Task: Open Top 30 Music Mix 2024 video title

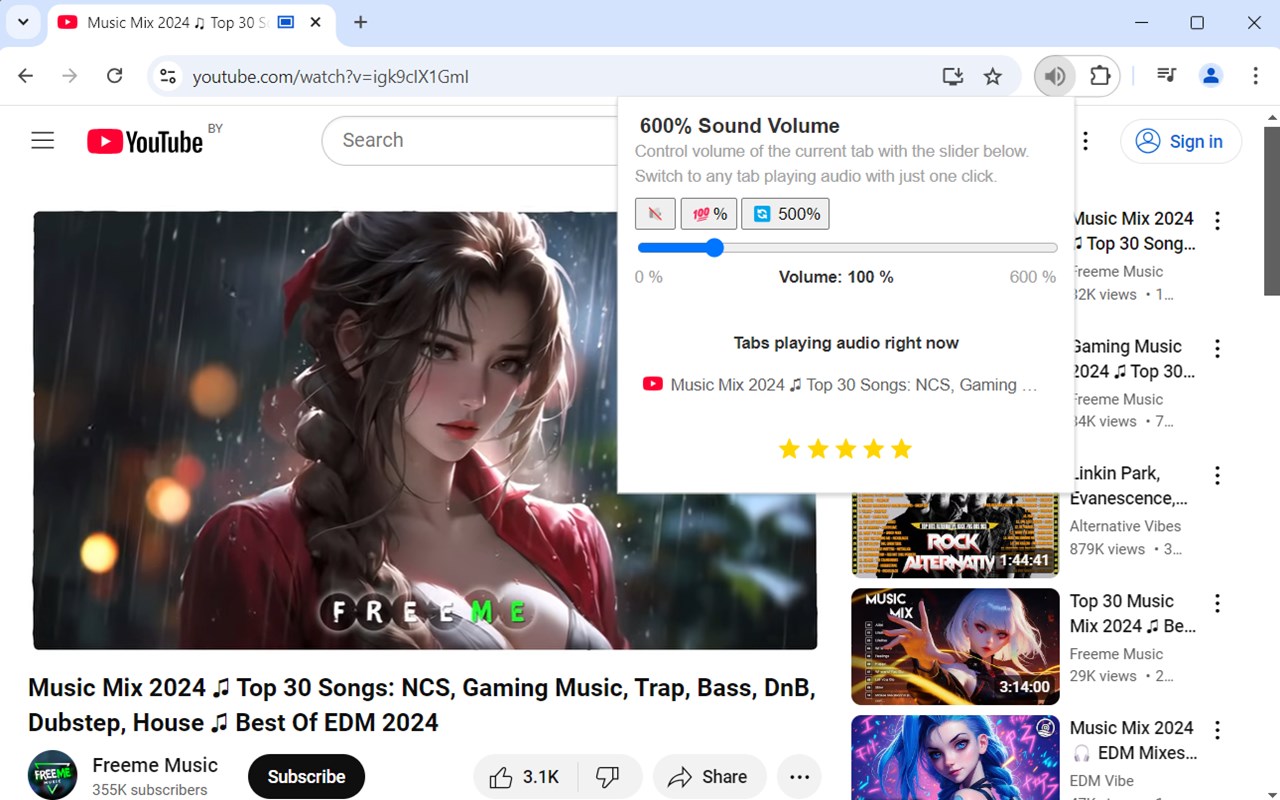Action: 1133,613
